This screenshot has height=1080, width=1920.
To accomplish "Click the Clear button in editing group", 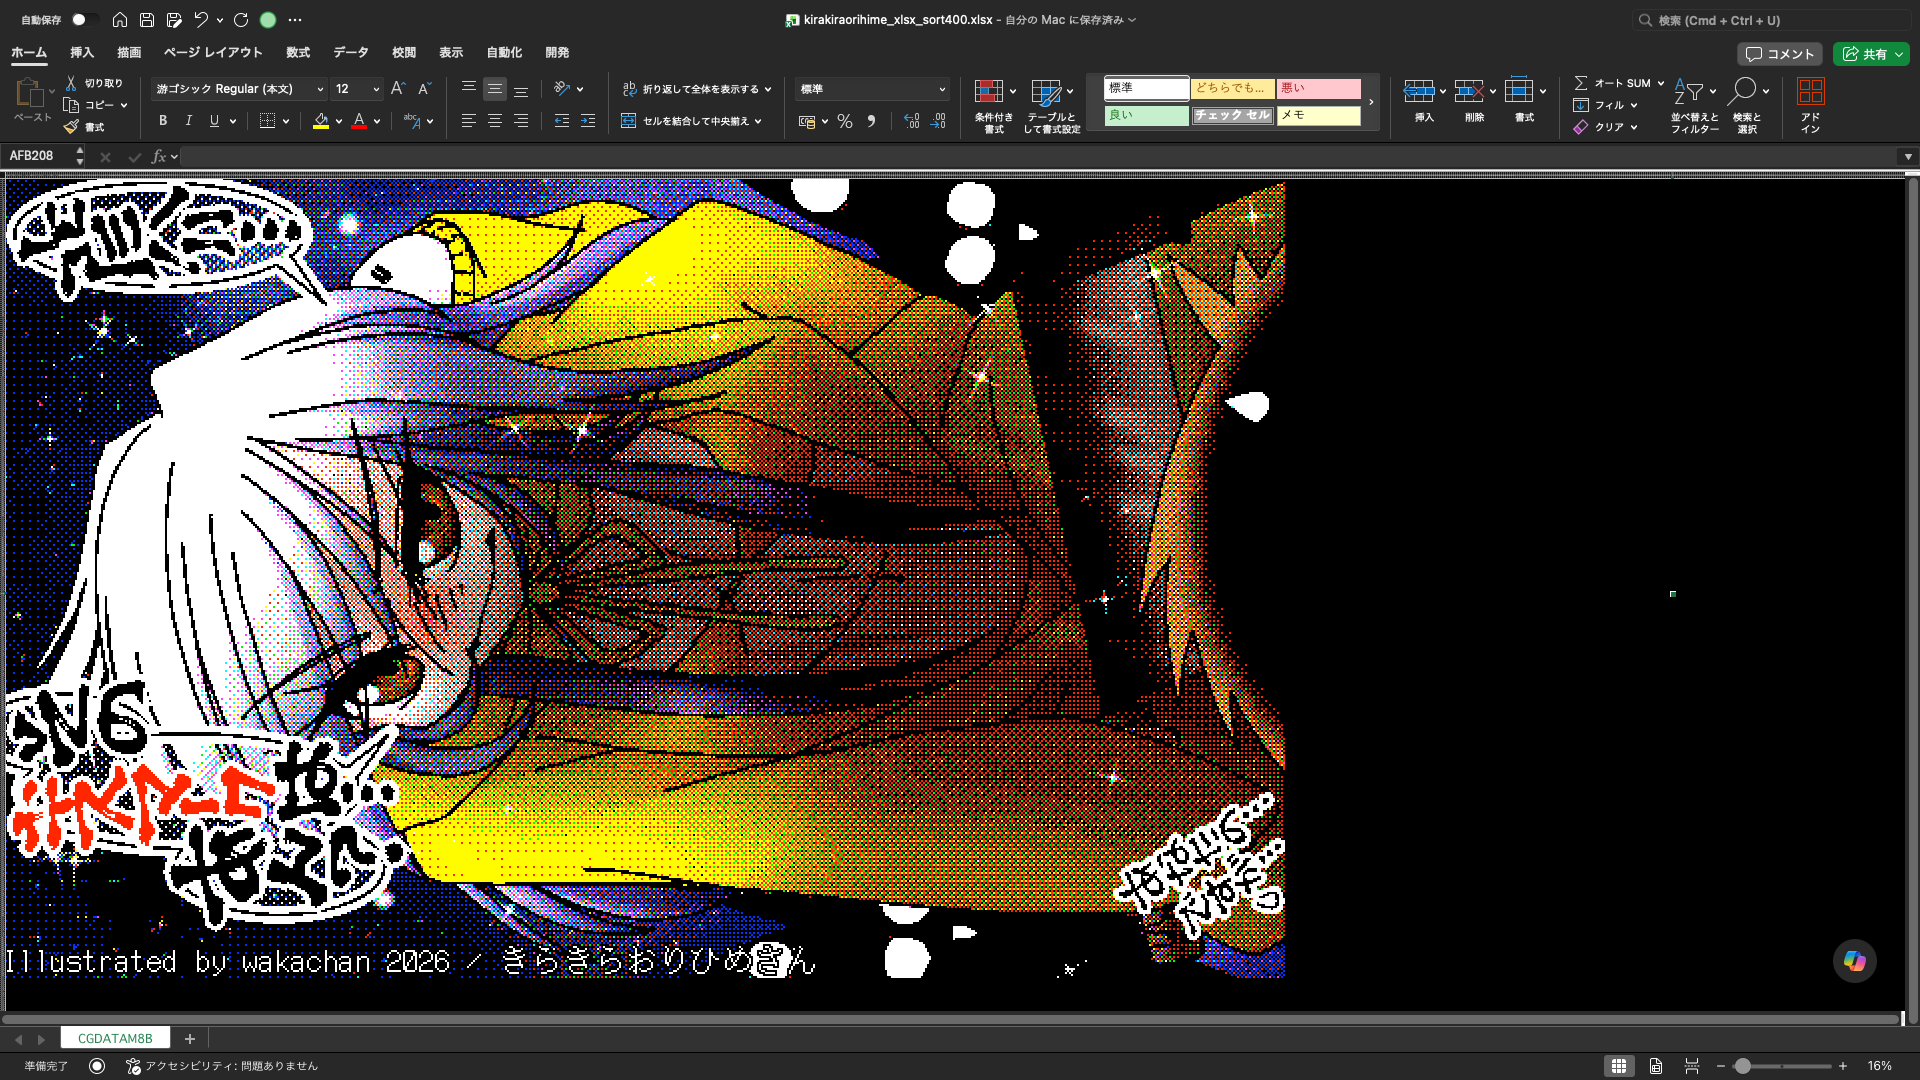I will pyautogui.click(x=1604, y=127).
